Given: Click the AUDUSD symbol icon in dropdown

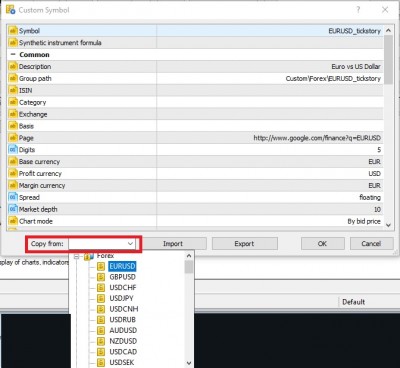Looking at the screenshot, I should click(x=101, y=330).
